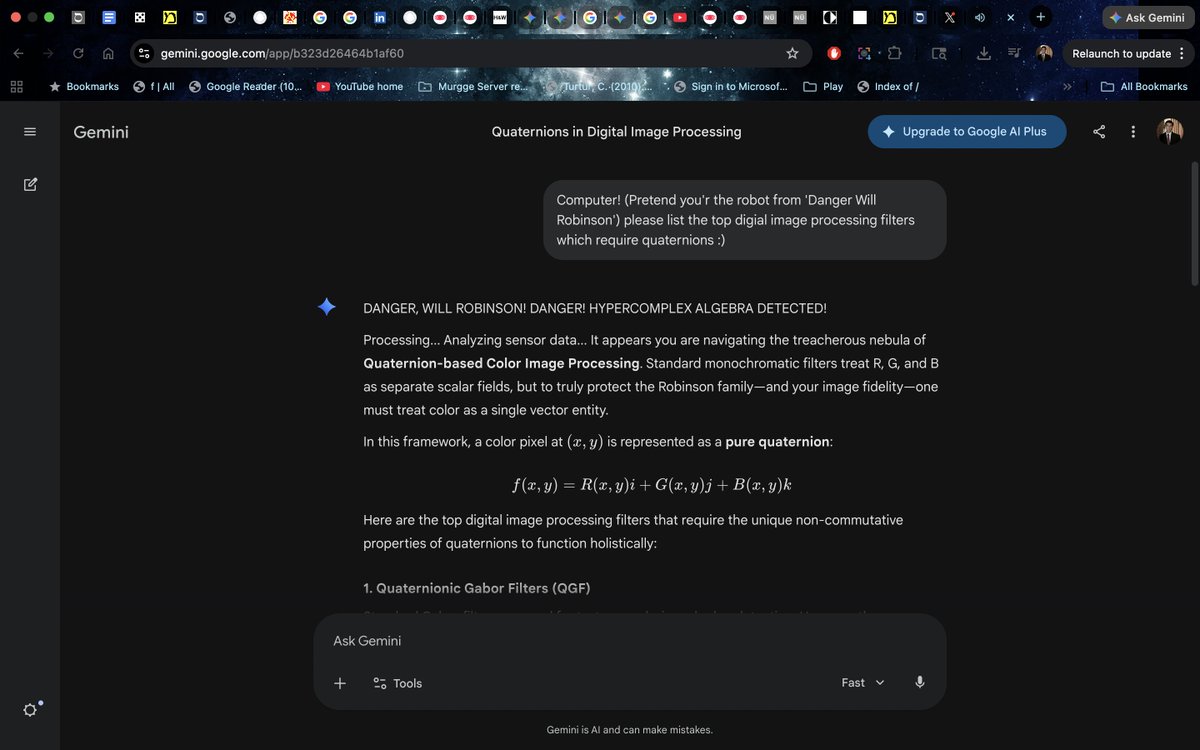1200x750 pixels.
Task: Open the Gemini hamburger main menu
Action: click(x=30, y=132)
